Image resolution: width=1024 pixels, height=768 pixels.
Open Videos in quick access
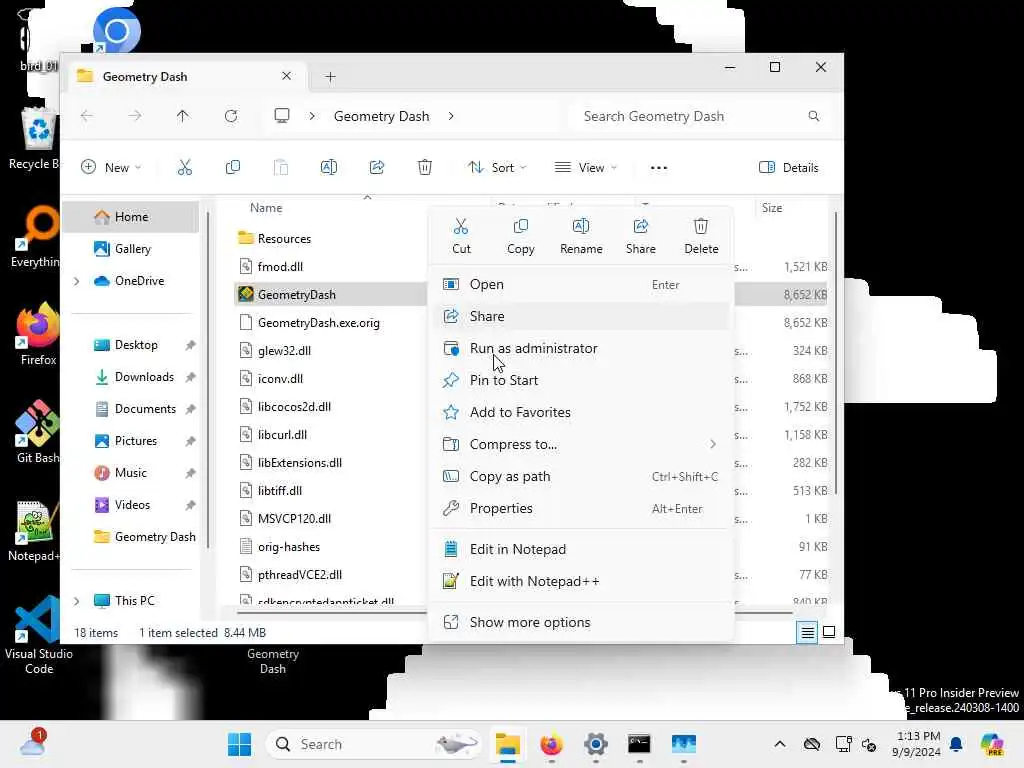(131, 505)
